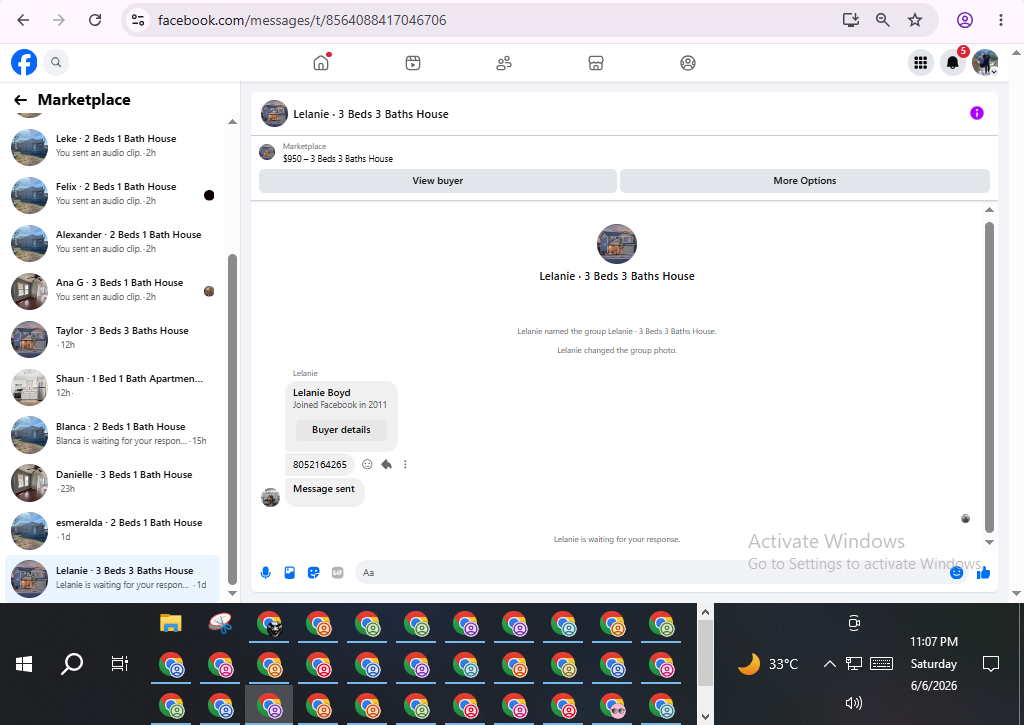Open Alexander 2 Beds 1 Bath House chat
The image size is (1024, 725).
[x=112, y=242]
